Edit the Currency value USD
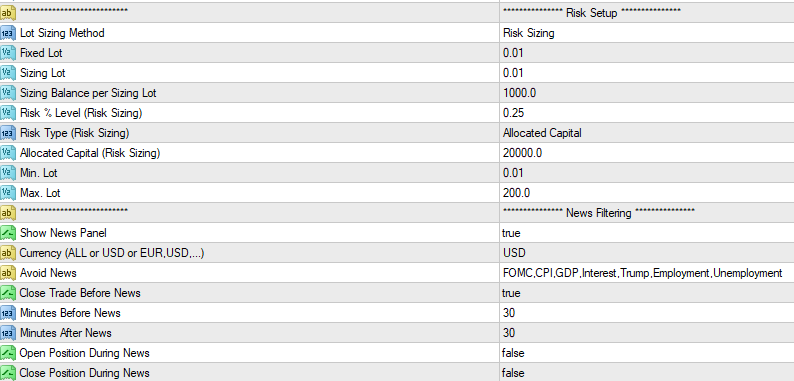The height and width of the screenshot is (381, 794). [647, 253]
